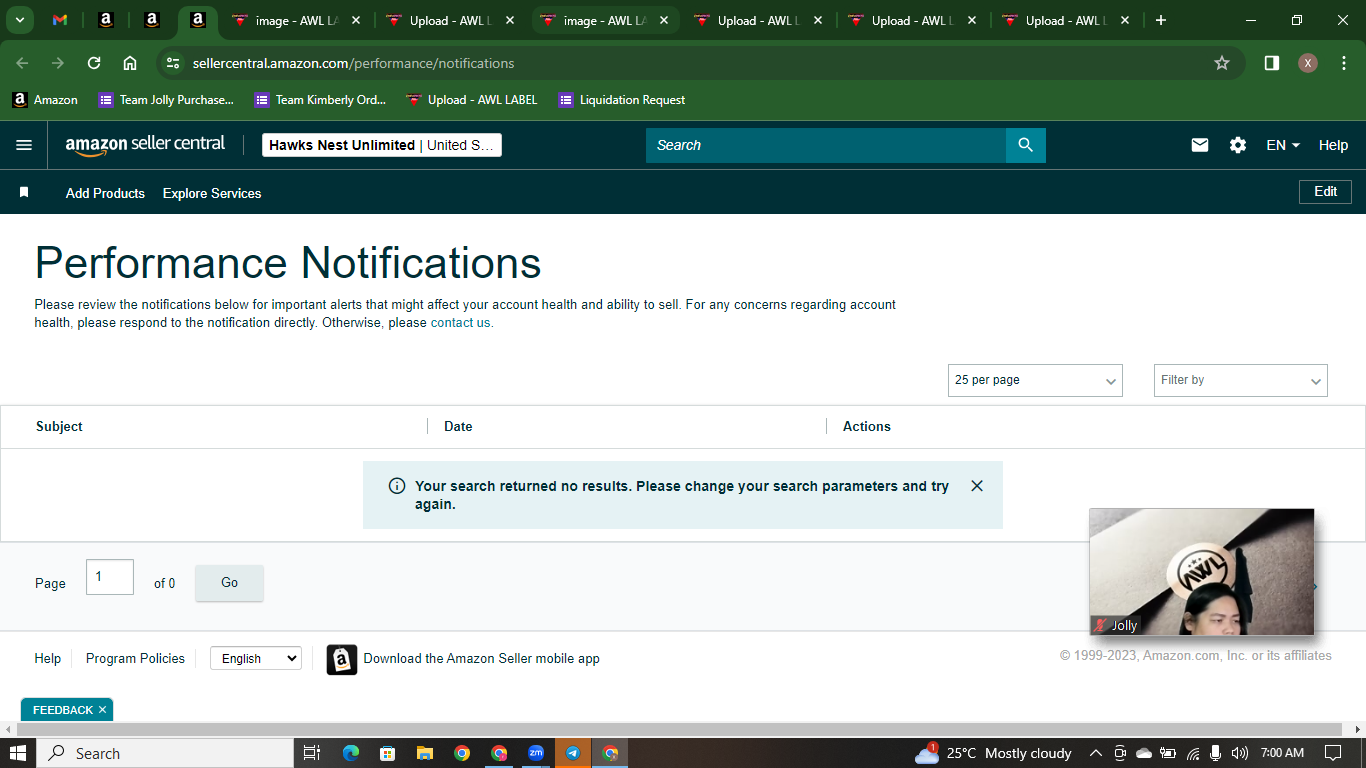Open Chrome's side panel

pos(1272,63)
